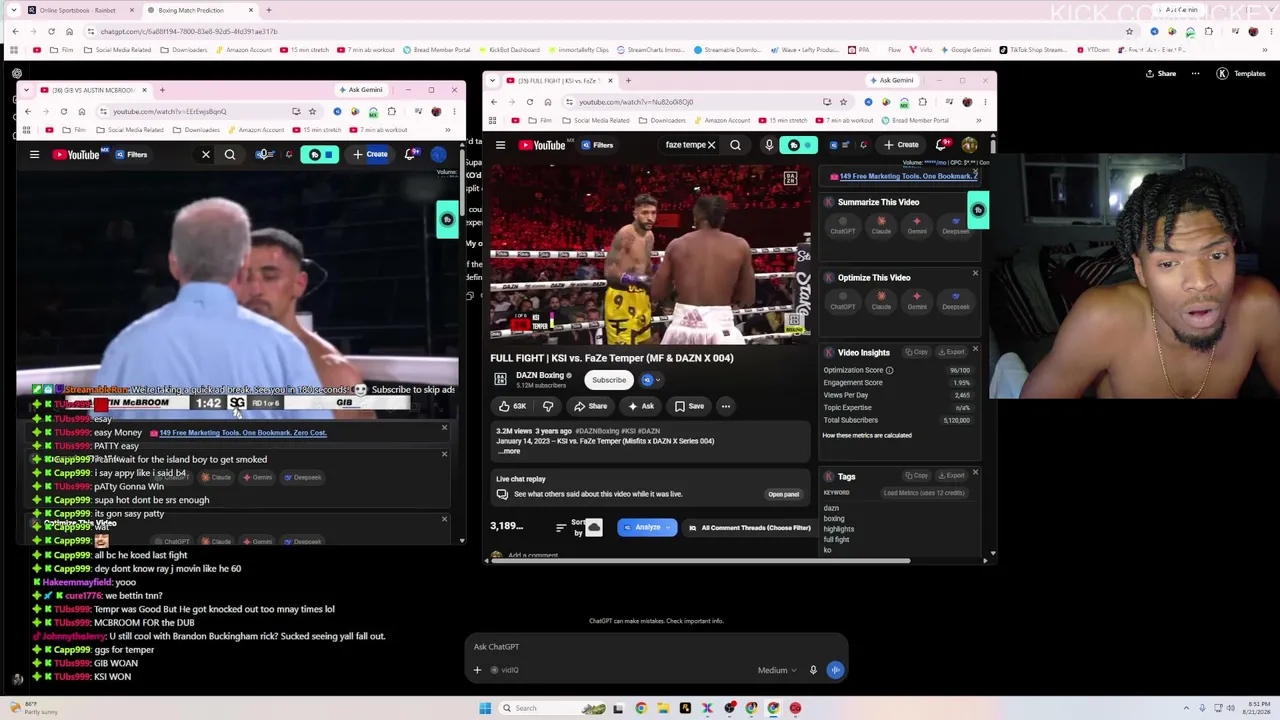The height and width of the screenshot is (720, 1280).
Task: Open more actions menu under KSI video
Action: pyautogui.click(x=725, y=406)
